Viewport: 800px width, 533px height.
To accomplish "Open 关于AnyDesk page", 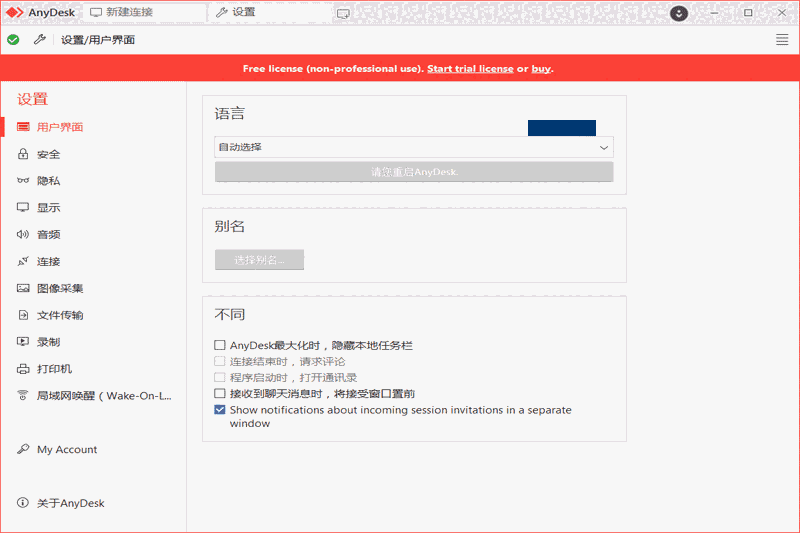I will pos(70,503).
